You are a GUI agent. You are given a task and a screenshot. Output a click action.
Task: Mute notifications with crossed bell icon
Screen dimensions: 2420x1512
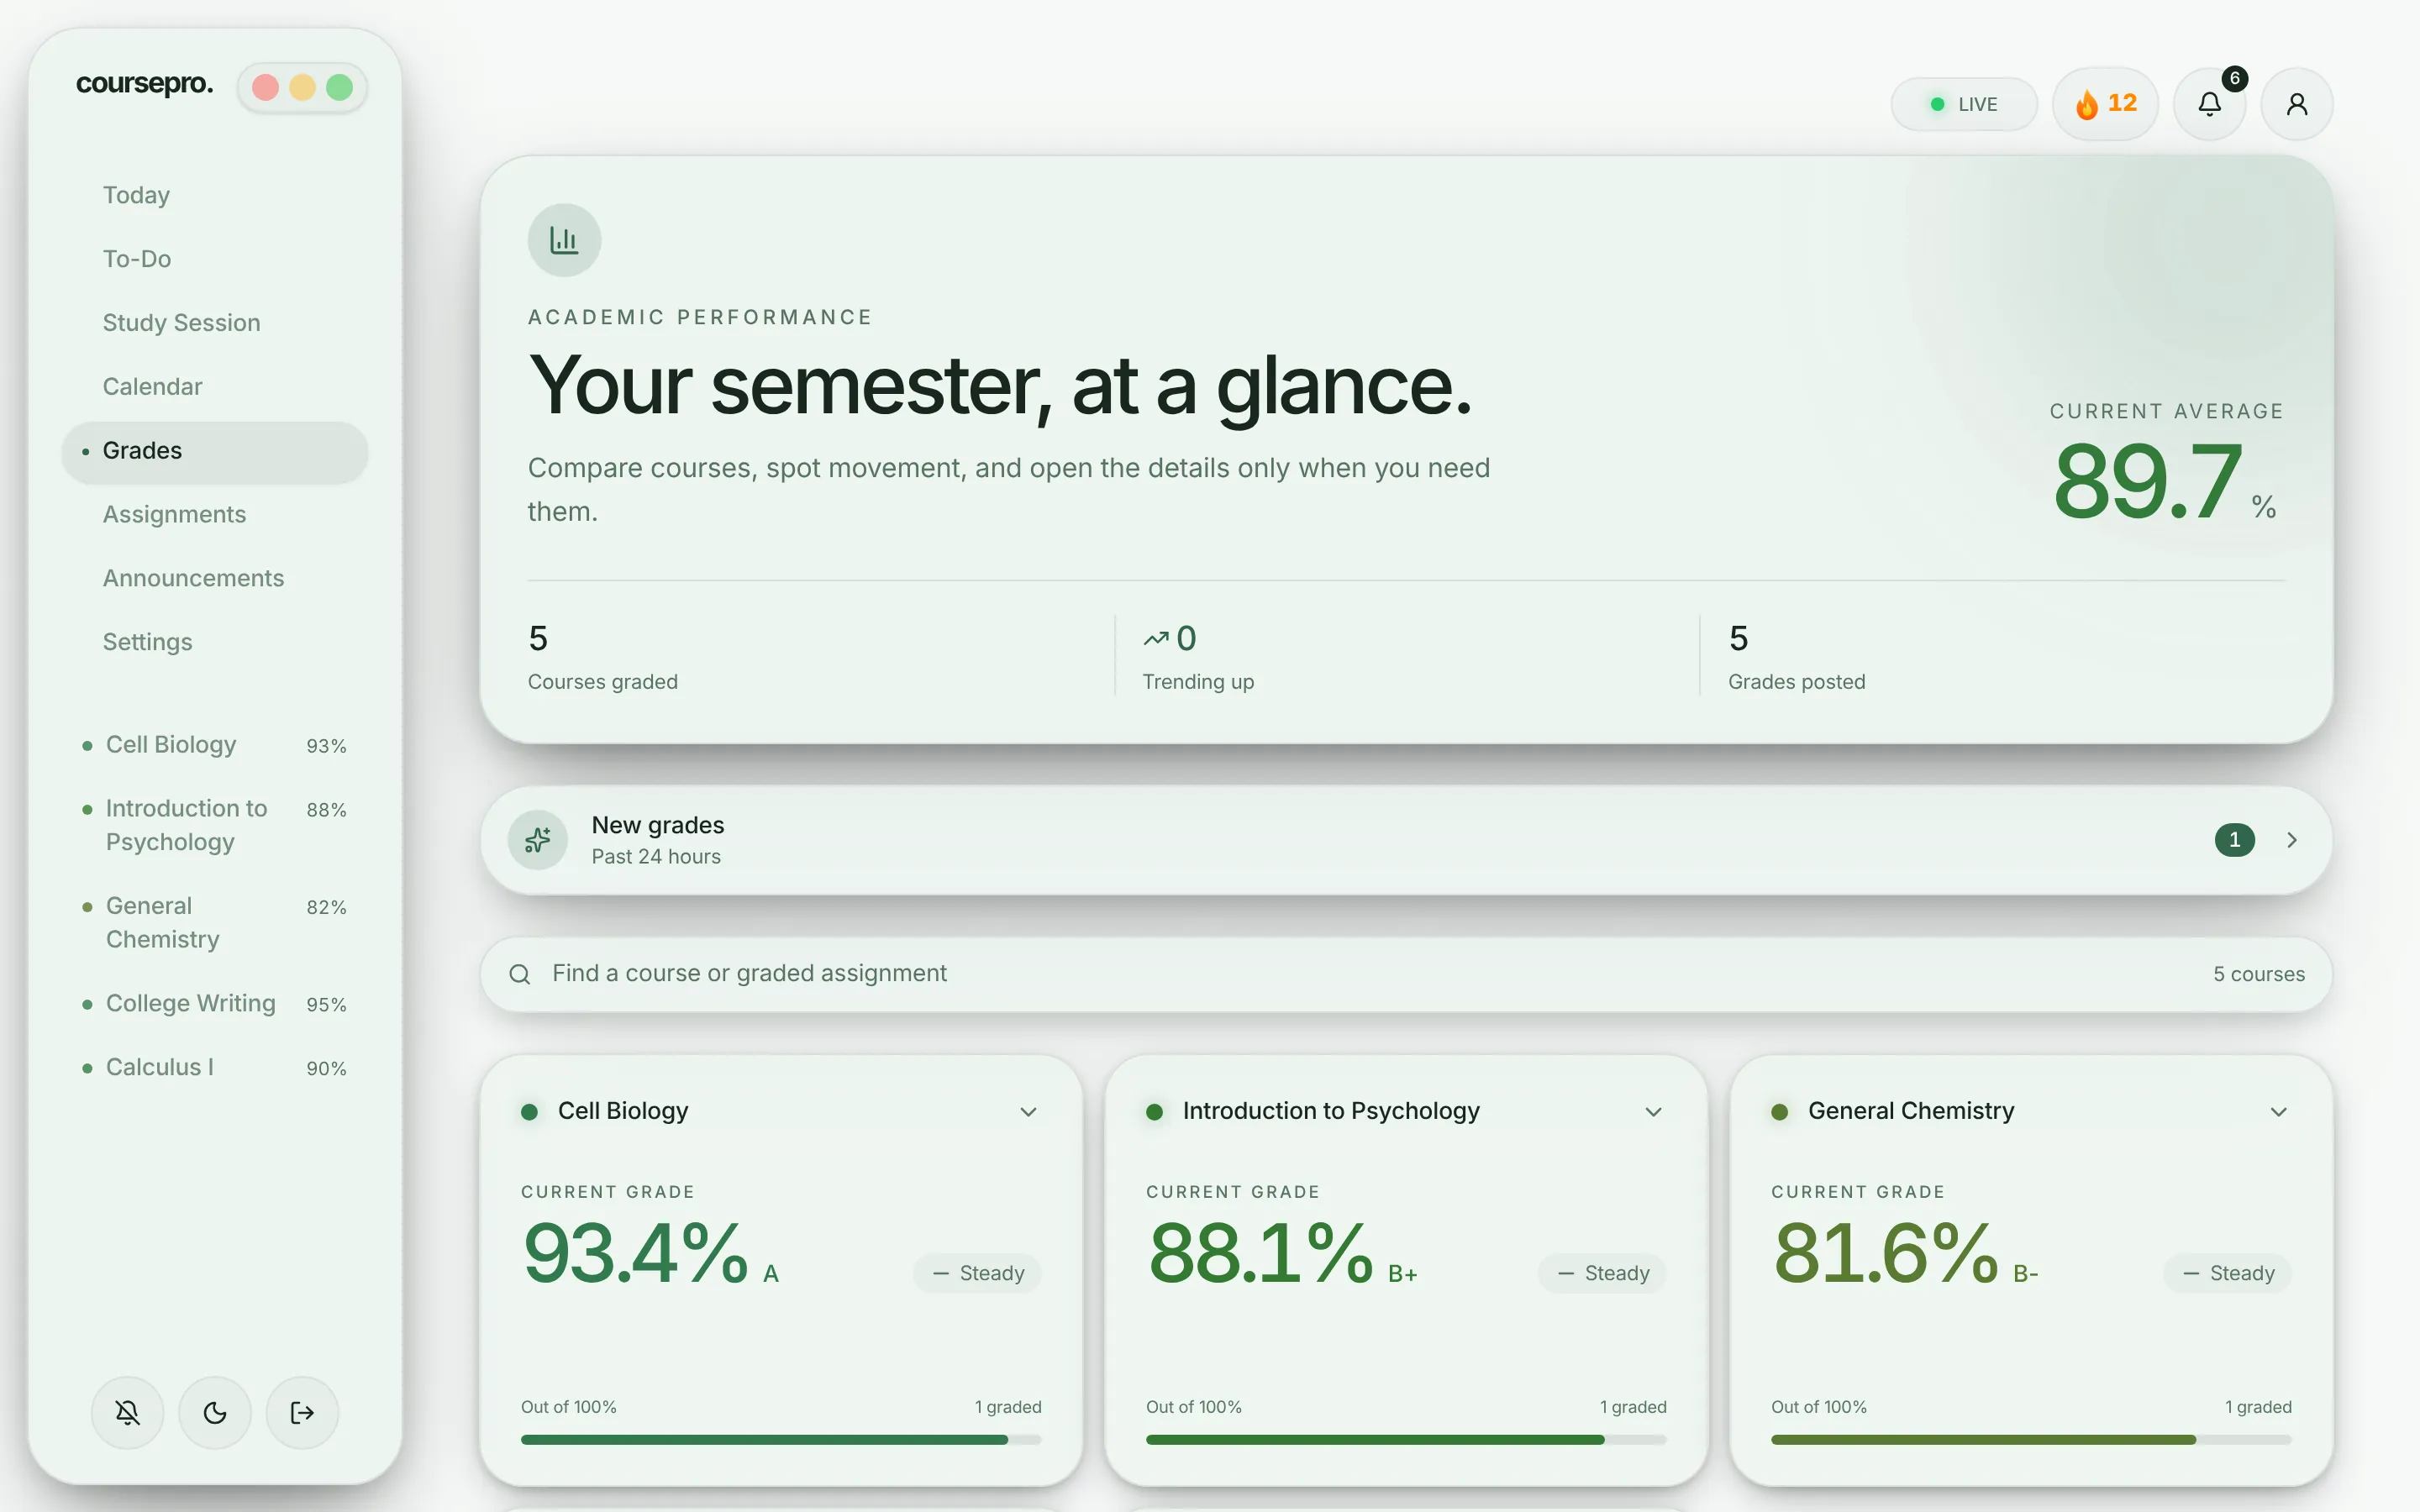pos(127,1412)
